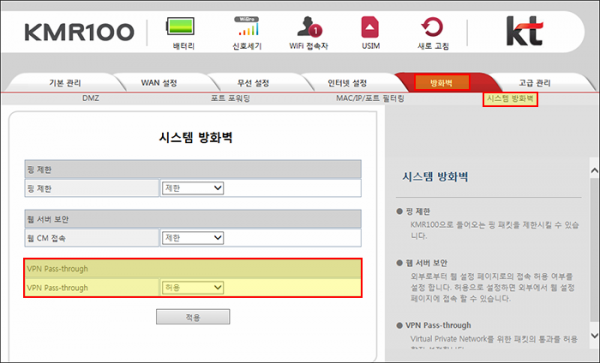View WiFi 접속자 connected users icon

[x=309, y=26]
